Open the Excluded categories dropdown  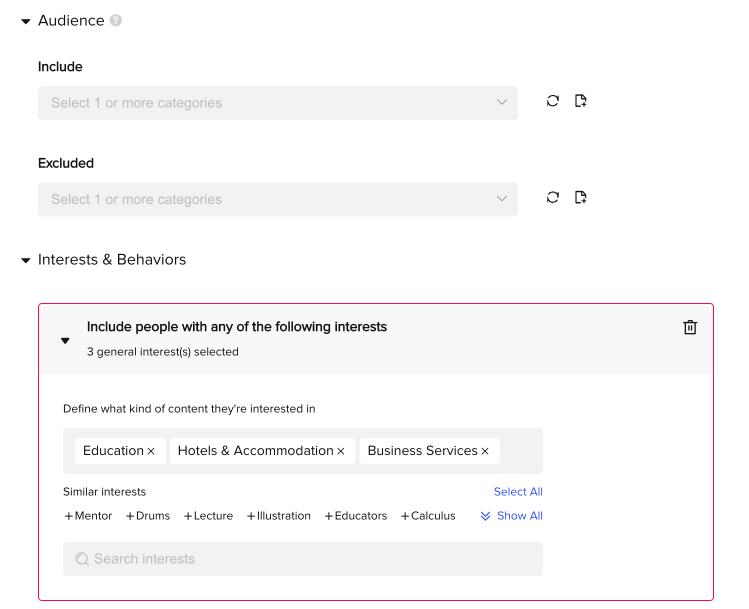point(278,199)
